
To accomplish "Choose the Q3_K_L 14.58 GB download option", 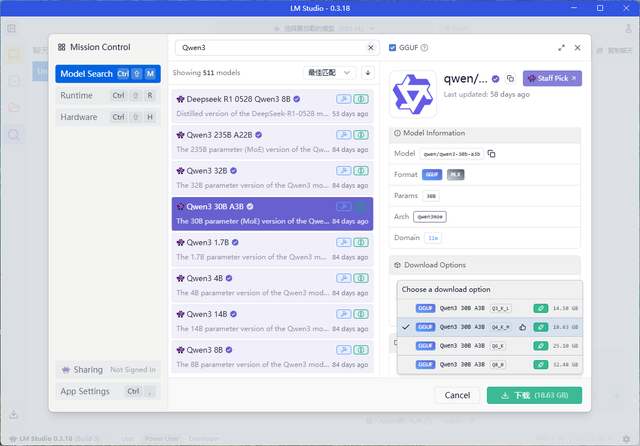I will pos(489,308).
